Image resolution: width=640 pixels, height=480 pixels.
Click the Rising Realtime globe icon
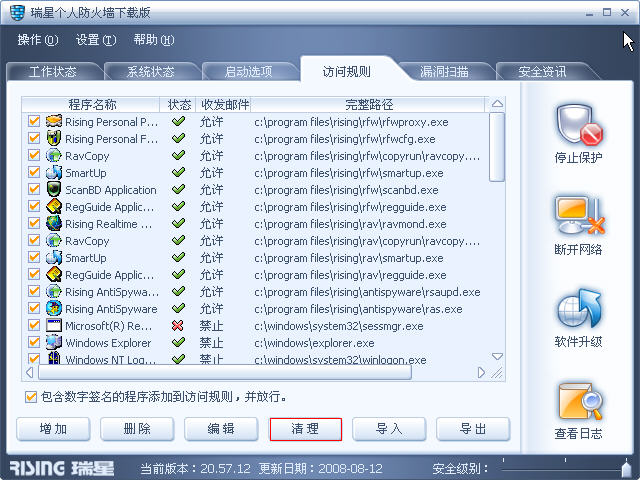(x=54, y=223)
